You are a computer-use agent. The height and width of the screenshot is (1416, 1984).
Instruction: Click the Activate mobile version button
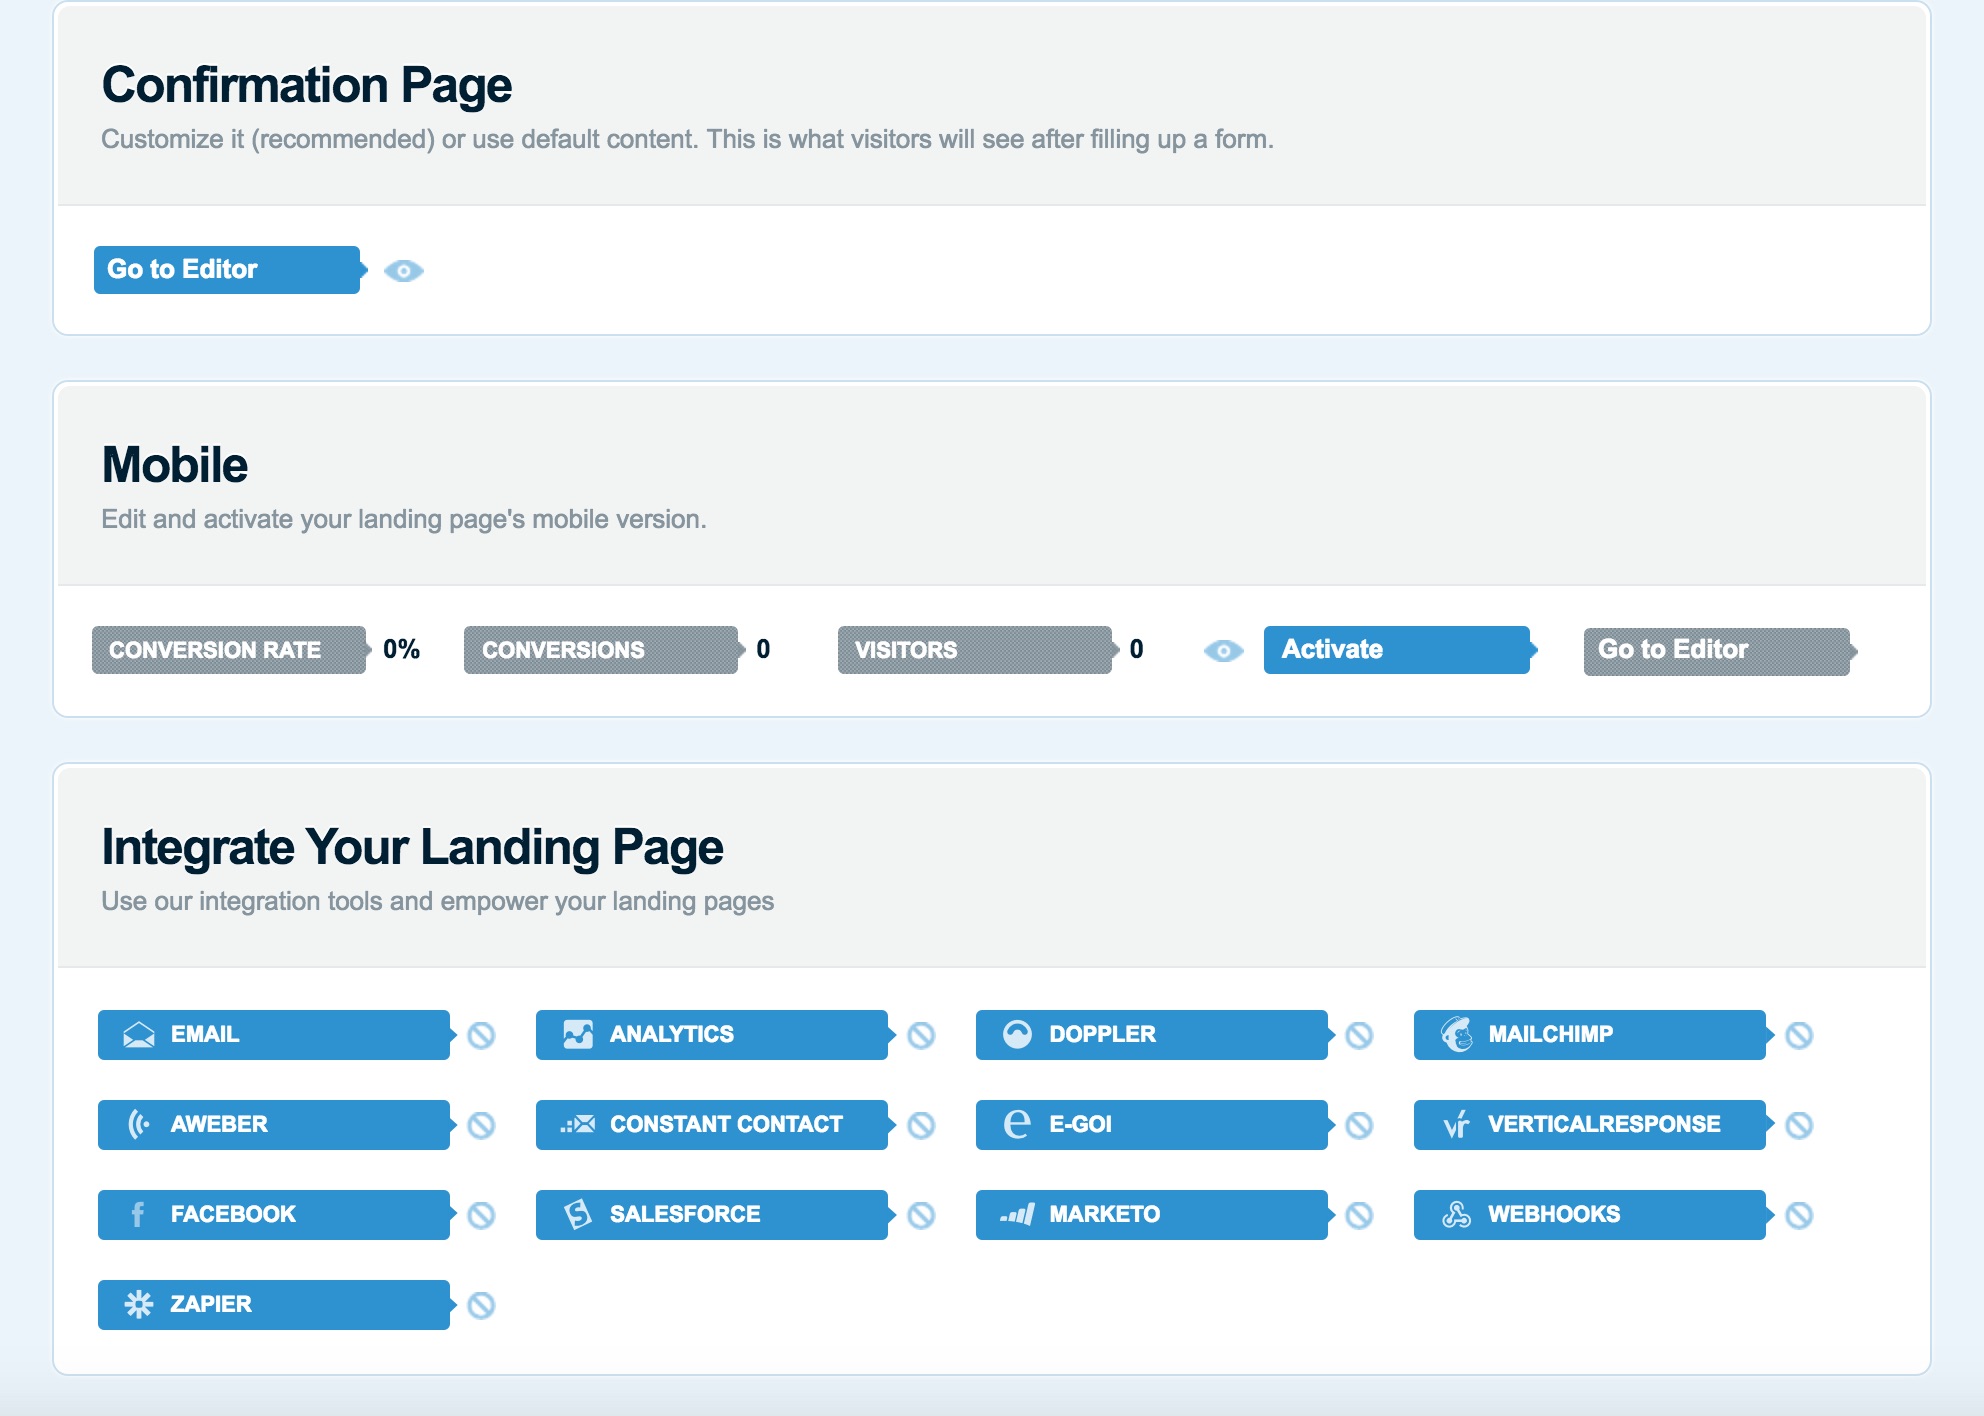pos(1396,650)
